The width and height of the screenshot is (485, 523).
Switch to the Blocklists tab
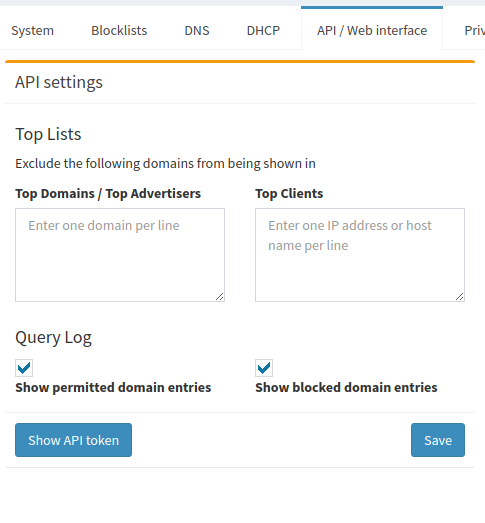click(119, 30)
